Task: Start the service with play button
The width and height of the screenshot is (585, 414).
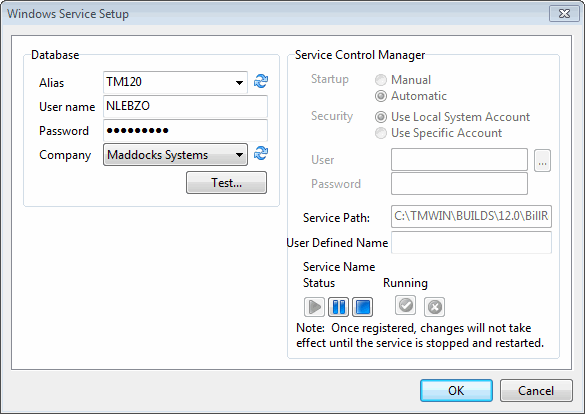Action: point(314,307)
